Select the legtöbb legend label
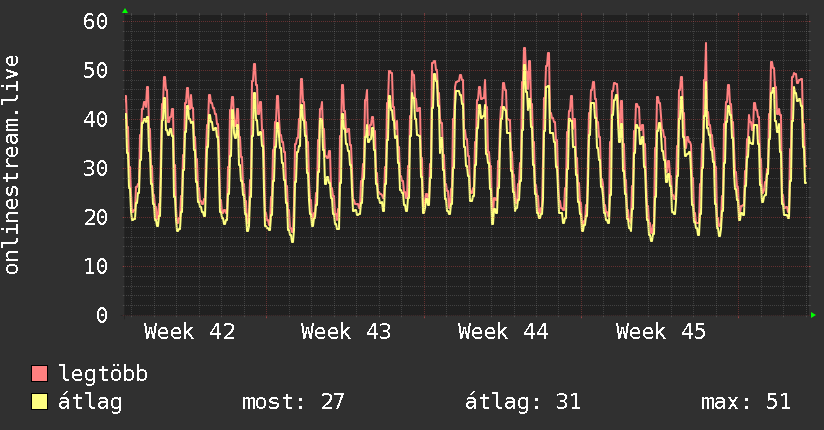This screenshot has width=824, height=430. point(104,374)
